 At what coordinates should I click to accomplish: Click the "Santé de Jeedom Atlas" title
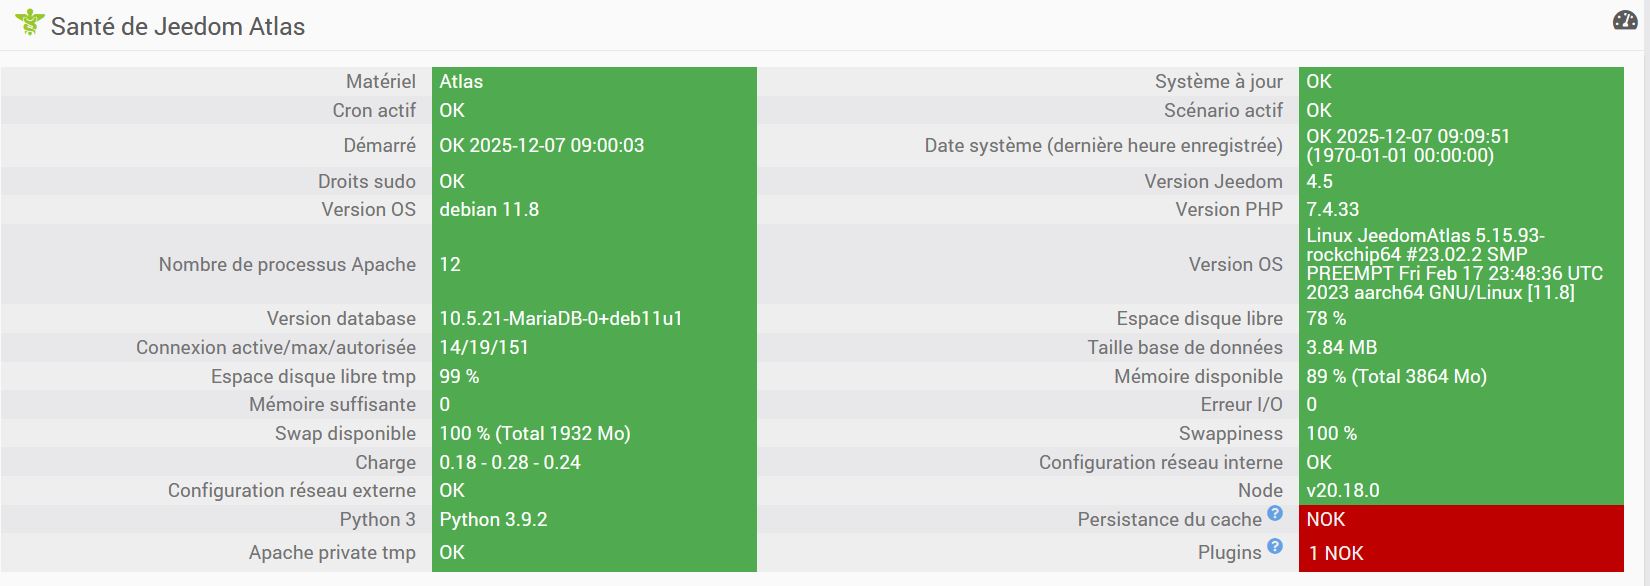pyautogui.click(x=178, y=27)
